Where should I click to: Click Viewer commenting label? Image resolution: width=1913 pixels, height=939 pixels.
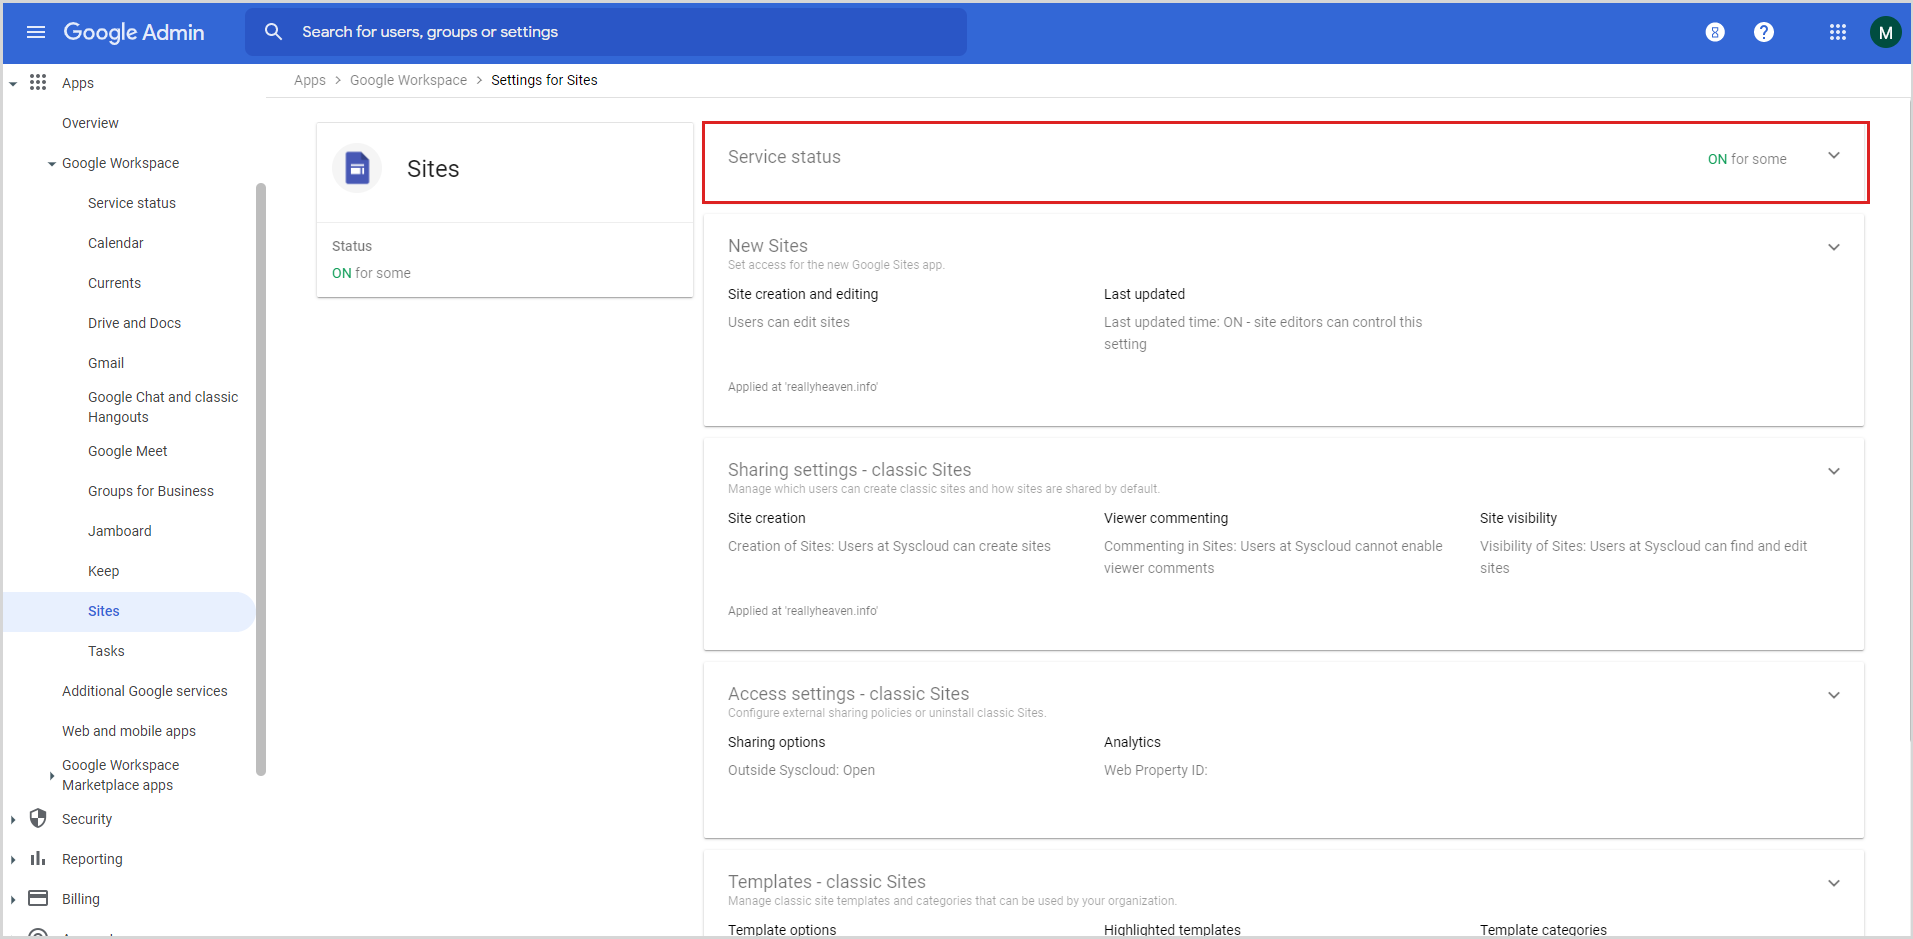1166,518
